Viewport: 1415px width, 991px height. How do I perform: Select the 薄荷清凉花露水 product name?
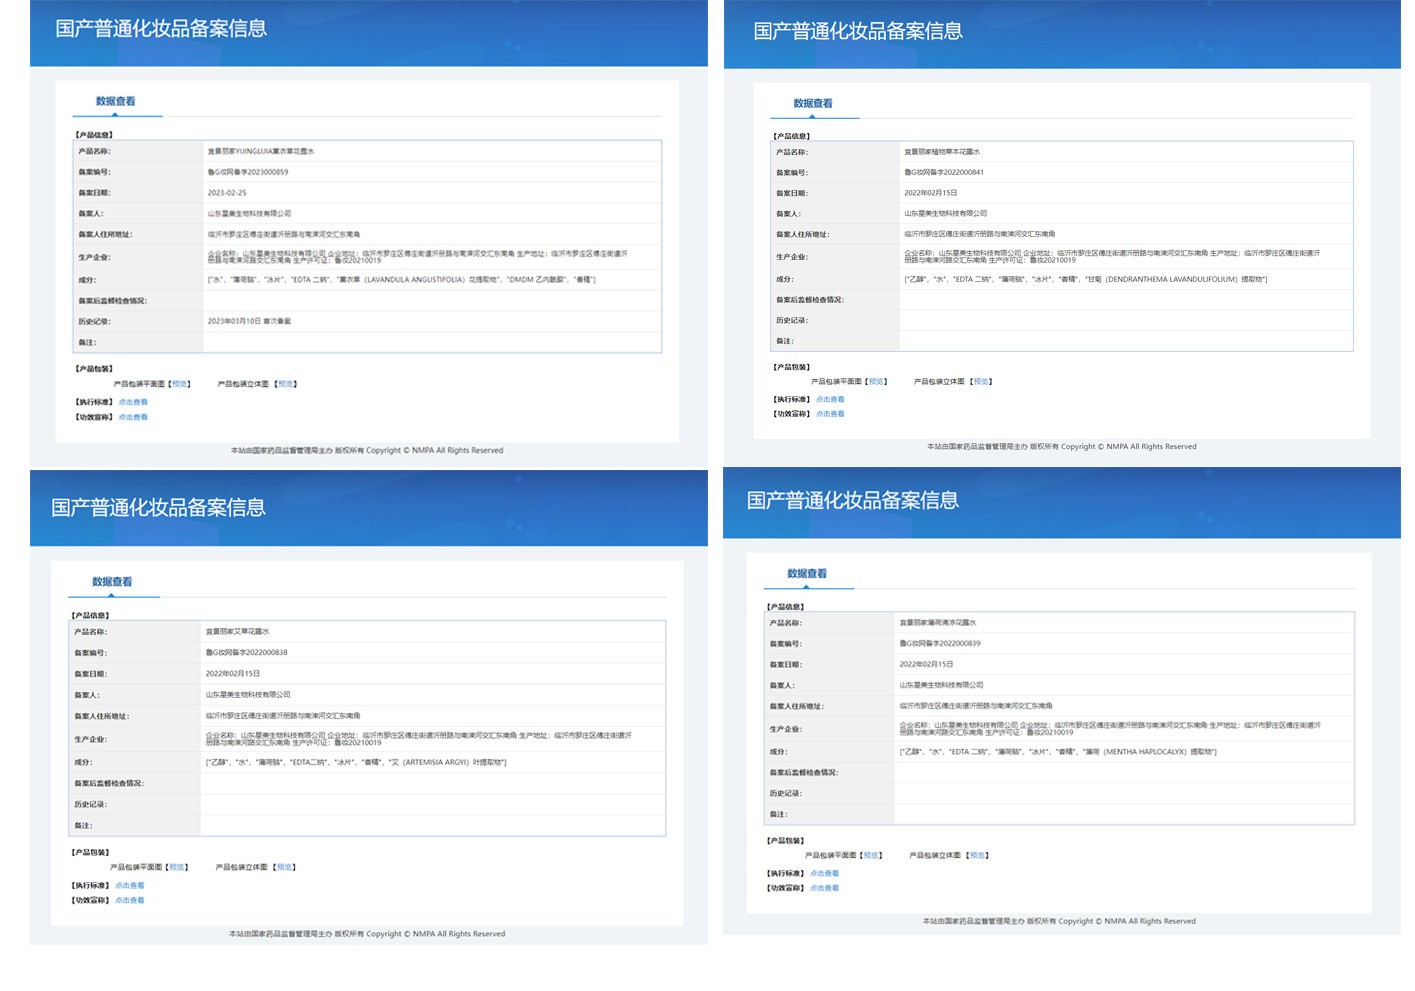tap(938, 622)
